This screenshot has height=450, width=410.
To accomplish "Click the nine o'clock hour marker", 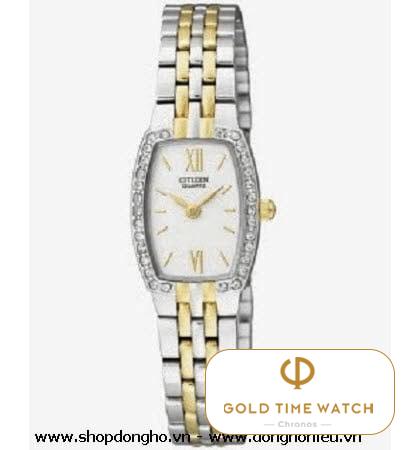I will pos(161,211).
